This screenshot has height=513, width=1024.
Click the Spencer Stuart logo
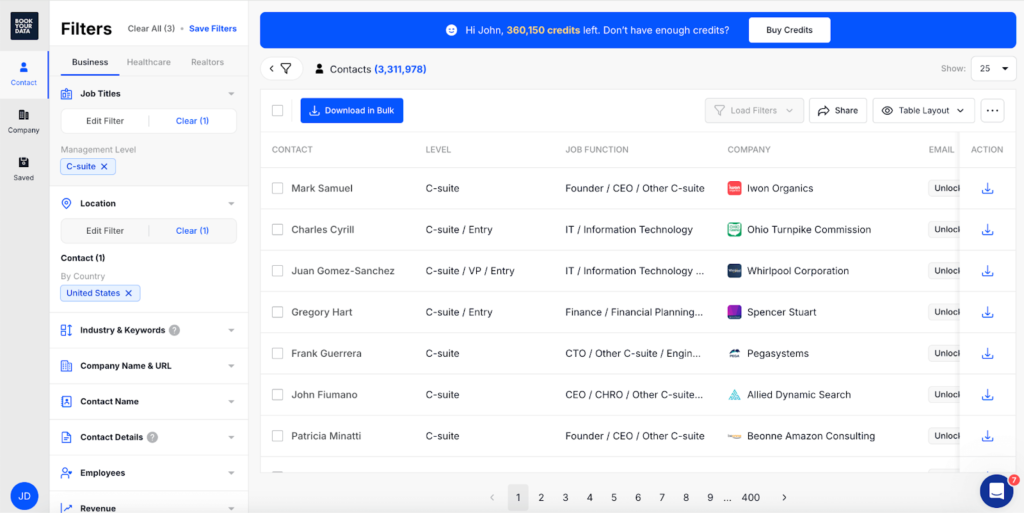734,312
